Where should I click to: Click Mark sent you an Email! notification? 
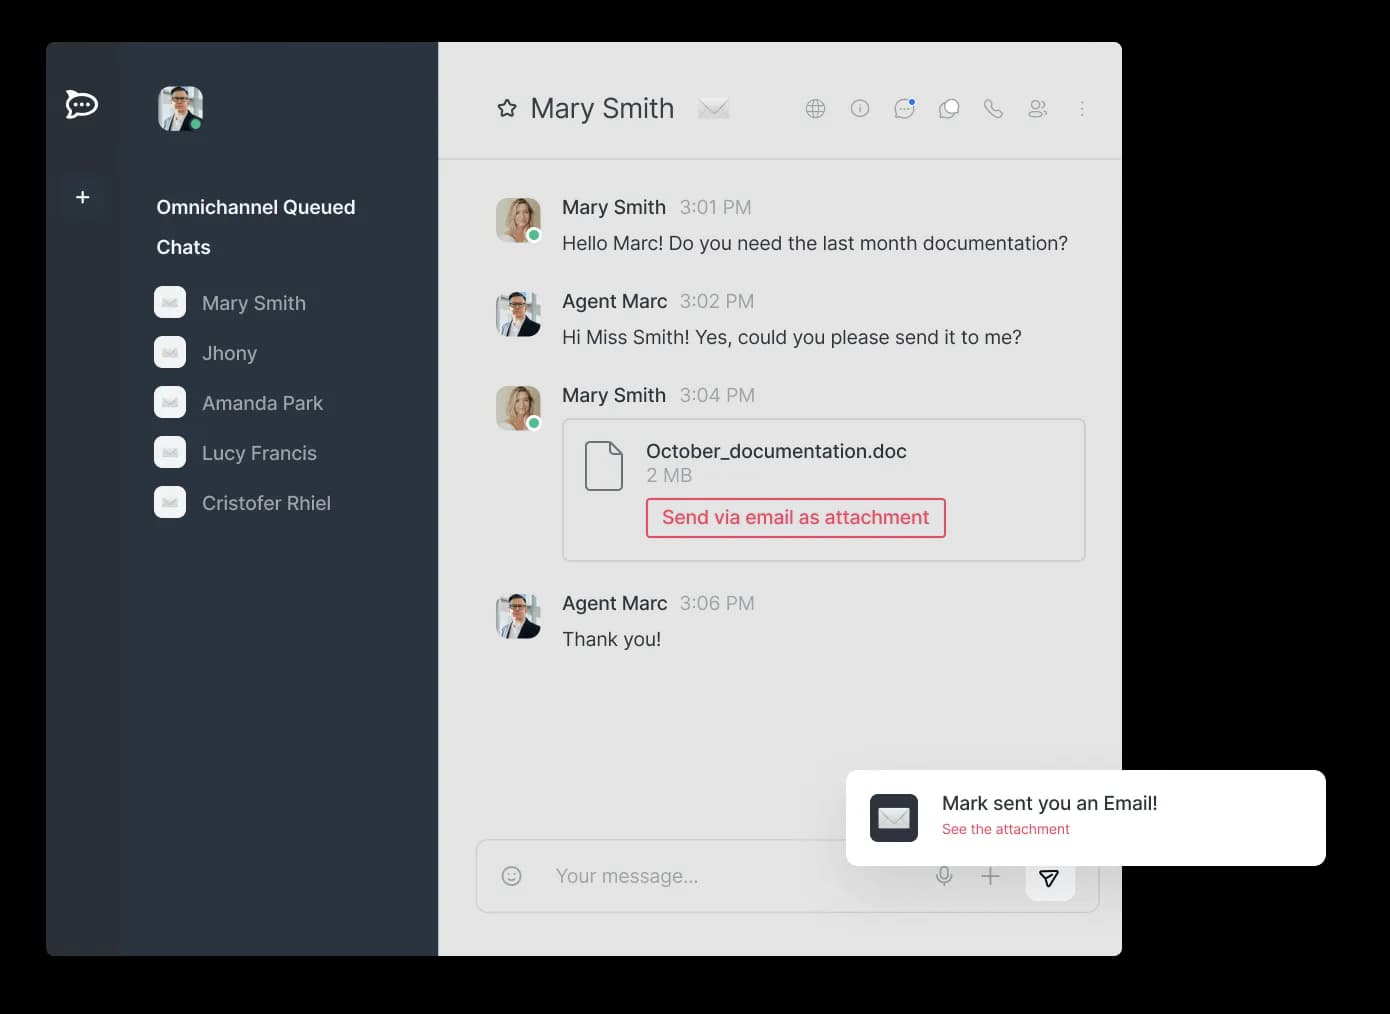[x=1050, y=803]
